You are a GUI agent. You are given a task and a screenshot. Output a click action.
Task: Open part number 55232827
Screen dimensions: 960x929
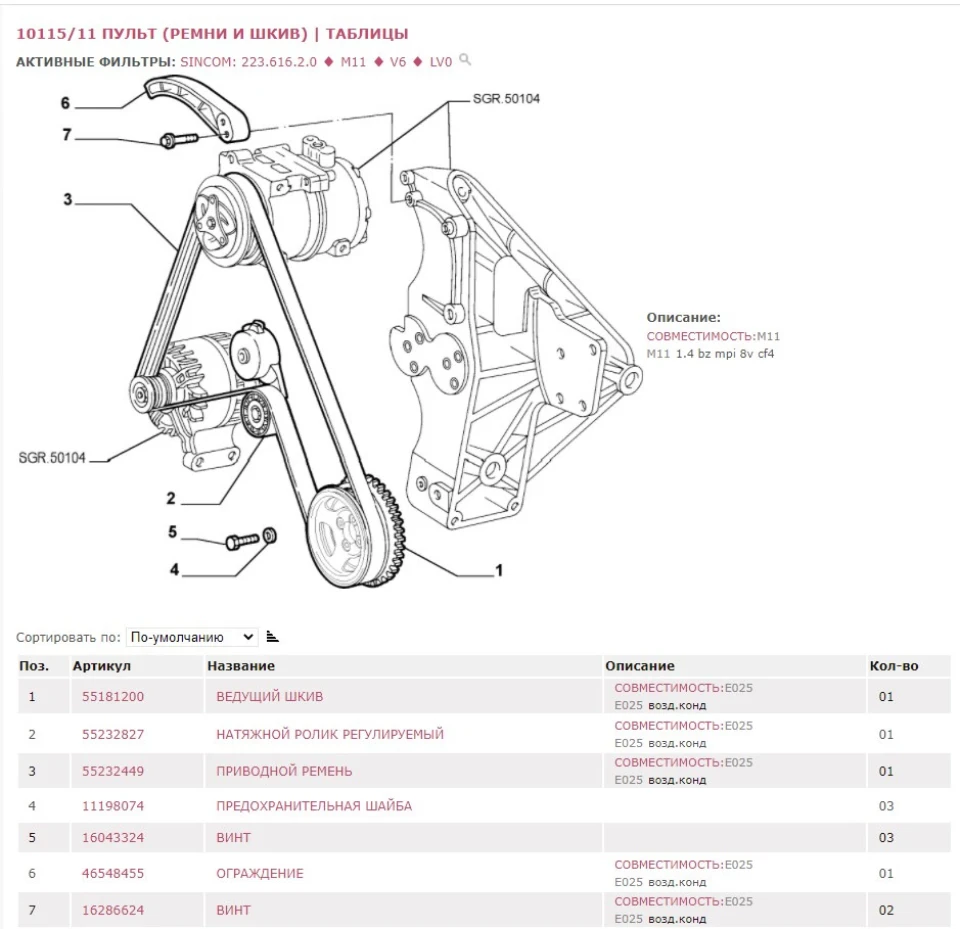click(113, 734)
